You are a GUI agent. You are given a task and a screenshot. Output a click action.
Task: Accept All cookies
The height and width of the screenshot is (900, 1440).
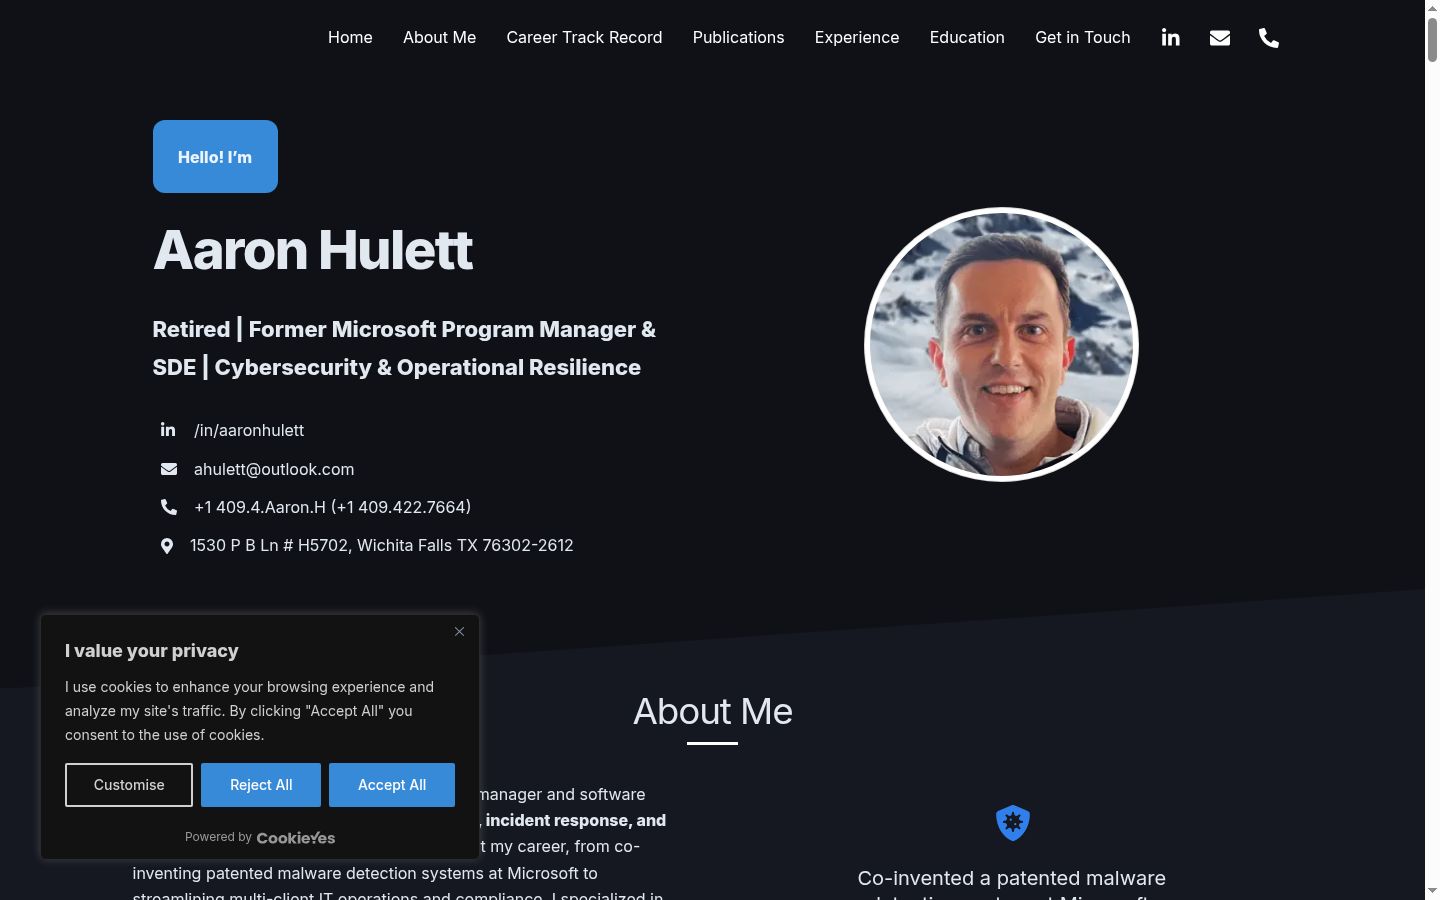coord(392,785)
